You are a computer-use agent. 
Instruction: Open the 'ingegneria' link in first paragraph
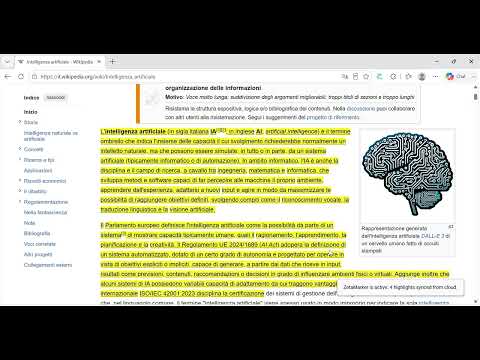point(232,171)
